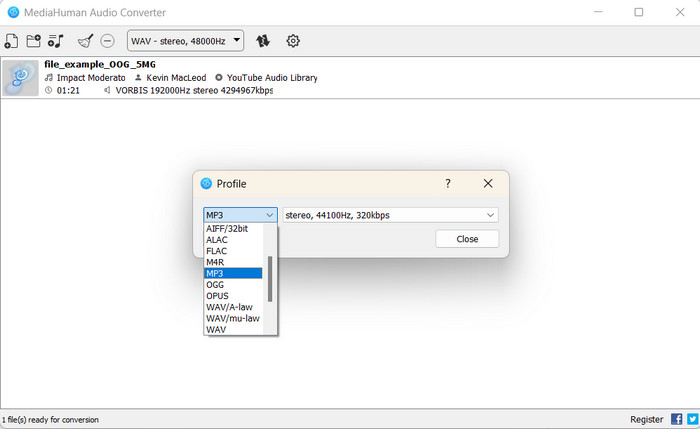Click the Kevin MacLeod artist text
Image resolution: width=700 pixels, height=429 pixels.
(x=176, y=78)
